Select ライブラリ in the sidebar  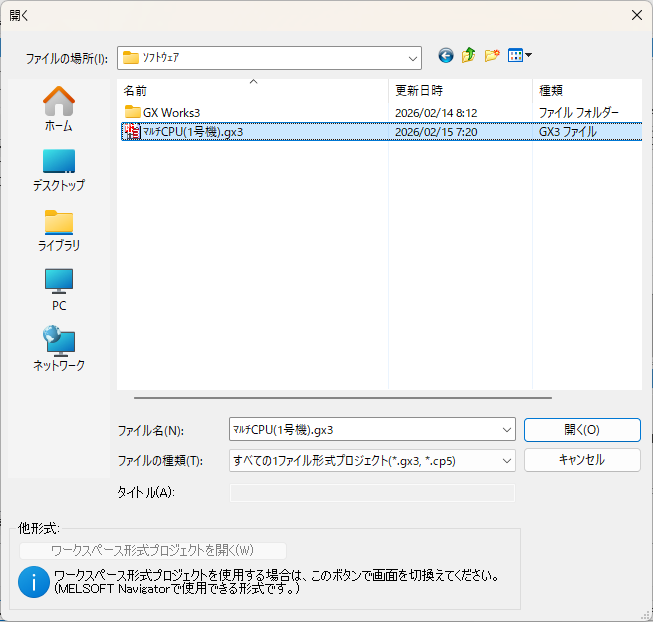(x=59, y=231)
